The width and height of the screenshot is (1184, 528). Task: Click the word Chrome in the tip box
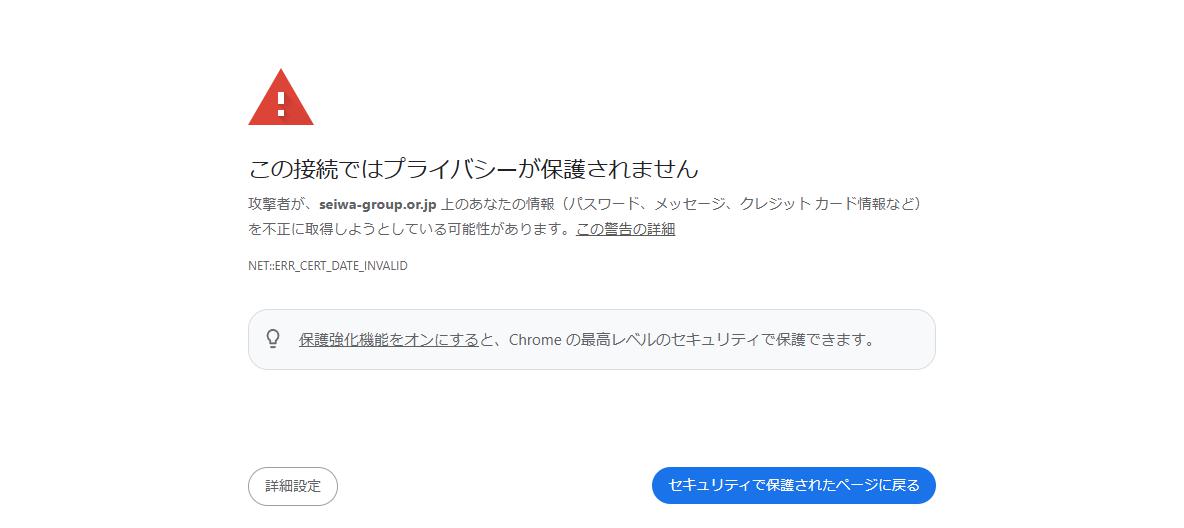pos(535,339)
